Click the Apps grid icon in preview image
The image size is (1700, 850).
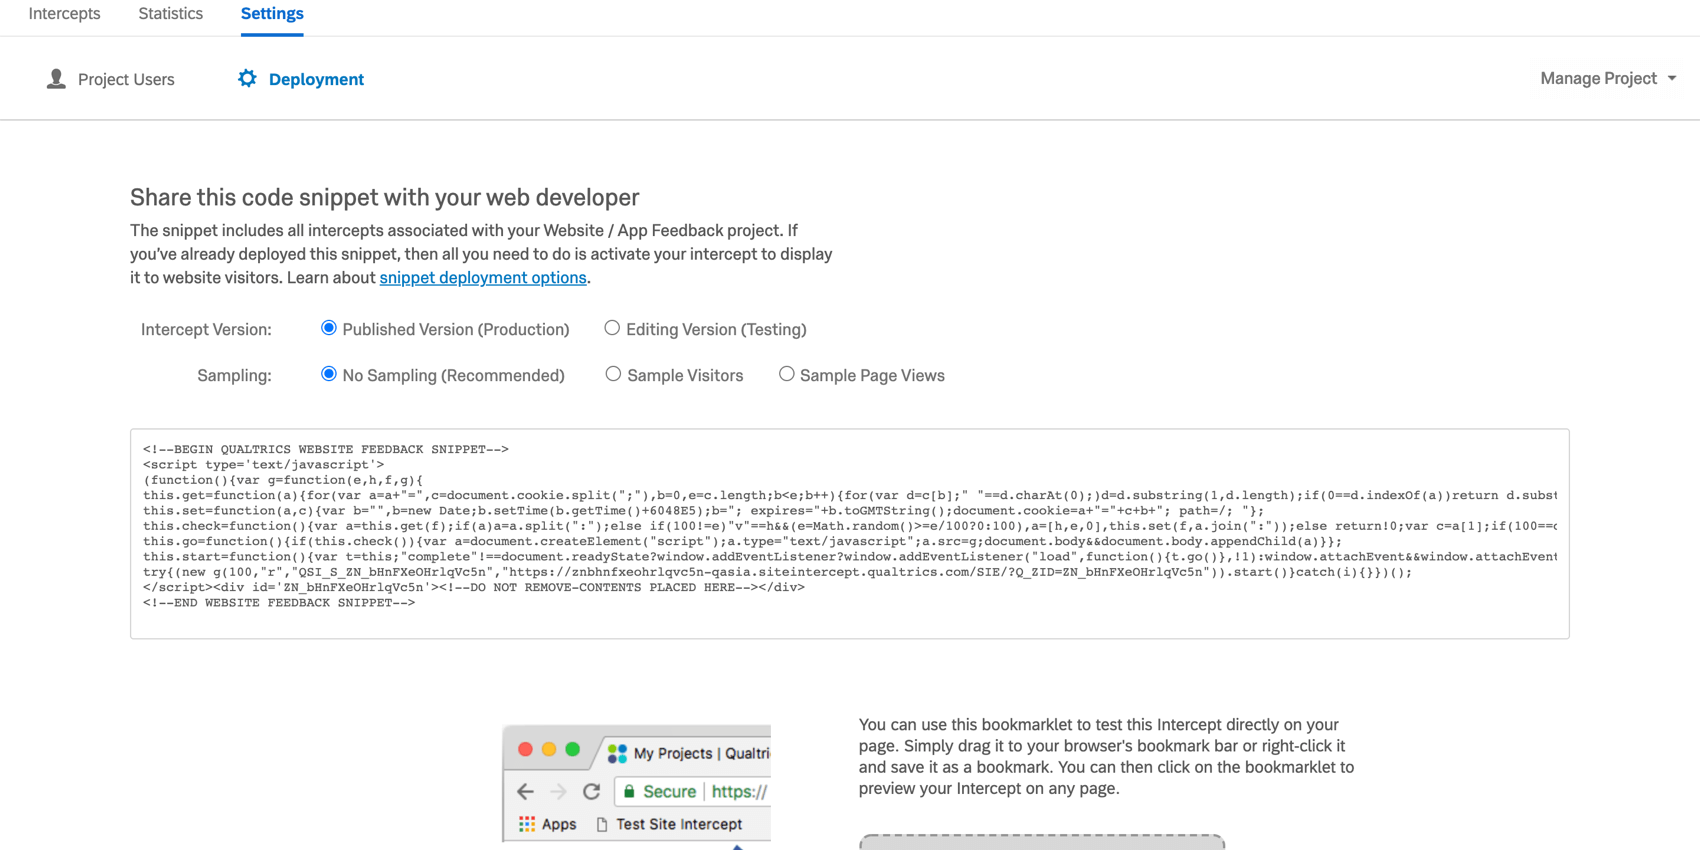(526, 824)
